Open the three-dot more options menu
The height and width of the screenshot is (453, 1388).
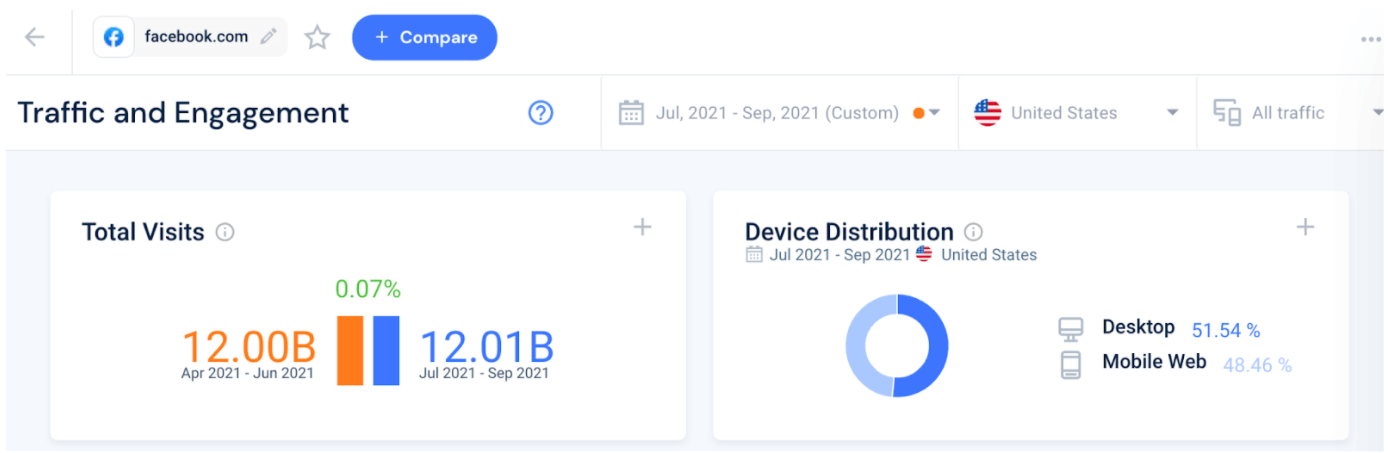click(1369, 40)
